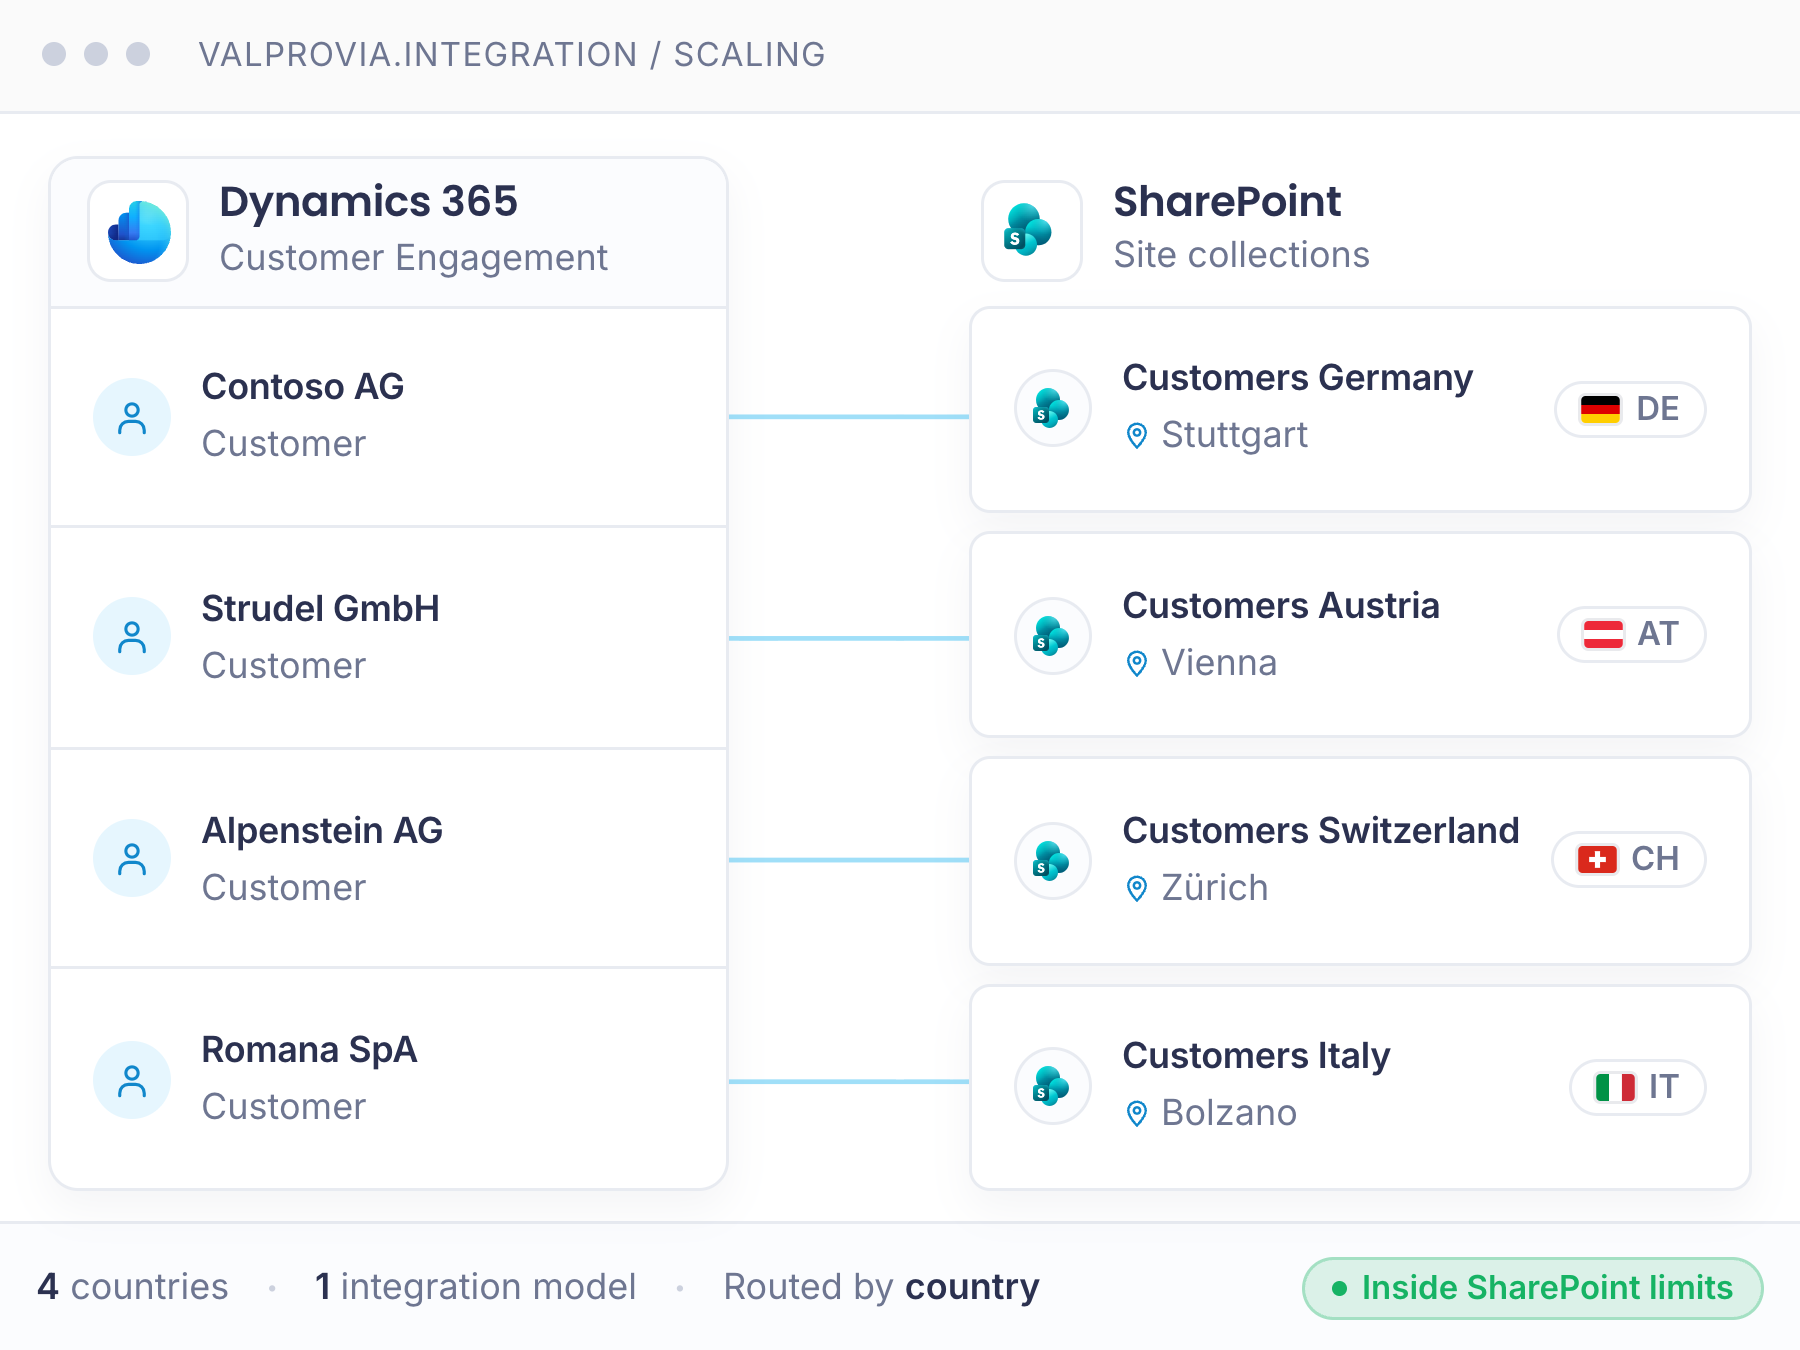
Task: Select the Romana SpA user icon
Action: [x=132, y=1080]
